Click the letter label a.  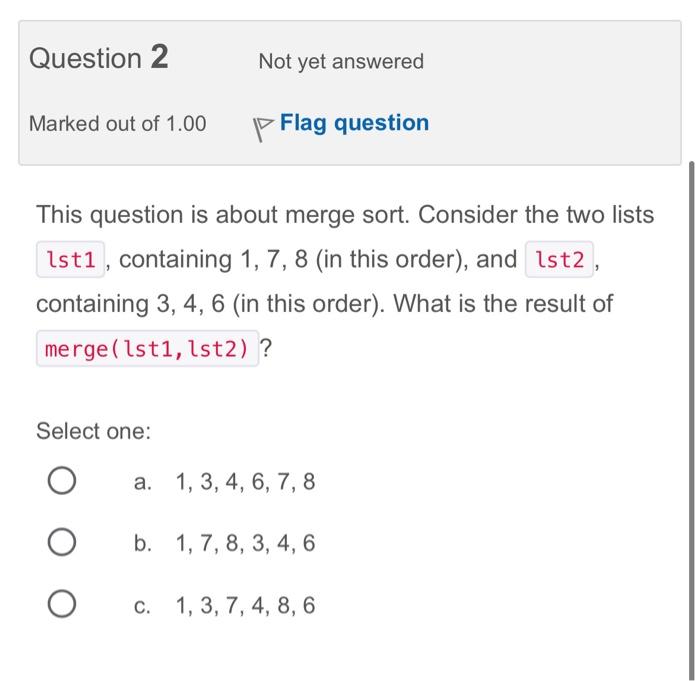(x=142, y=482)
